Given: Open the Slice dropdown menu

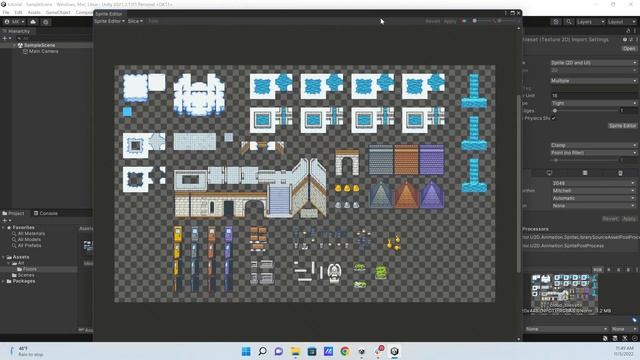Looking at the screenshot, I should pos(135,21).
